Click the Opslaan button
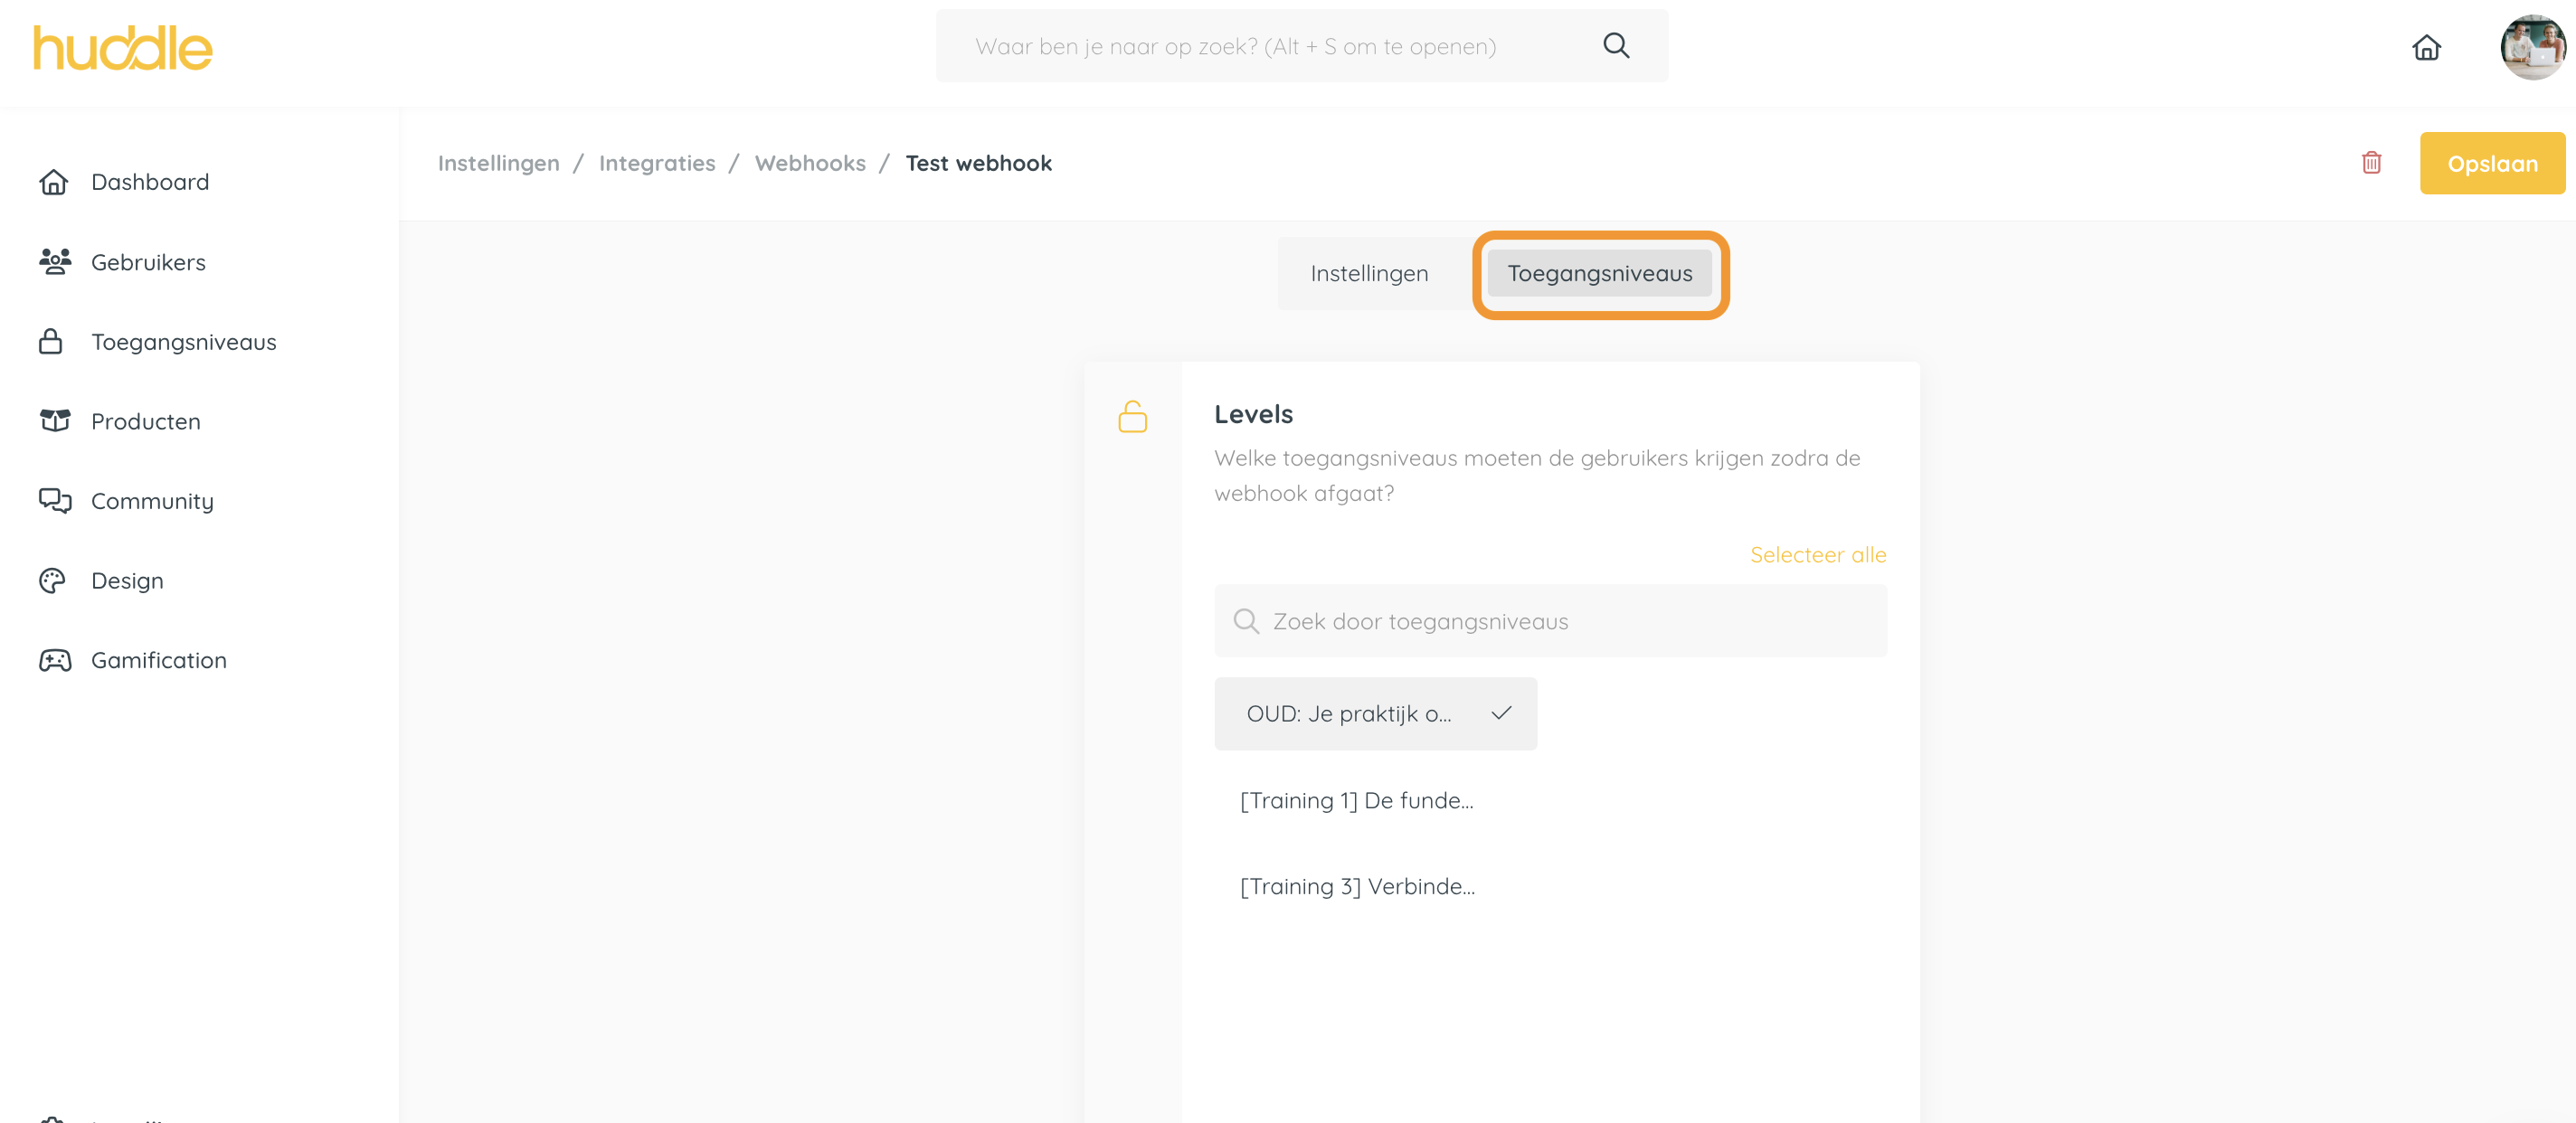This screenshot has width=2576, height=1123. [2491, 163]
